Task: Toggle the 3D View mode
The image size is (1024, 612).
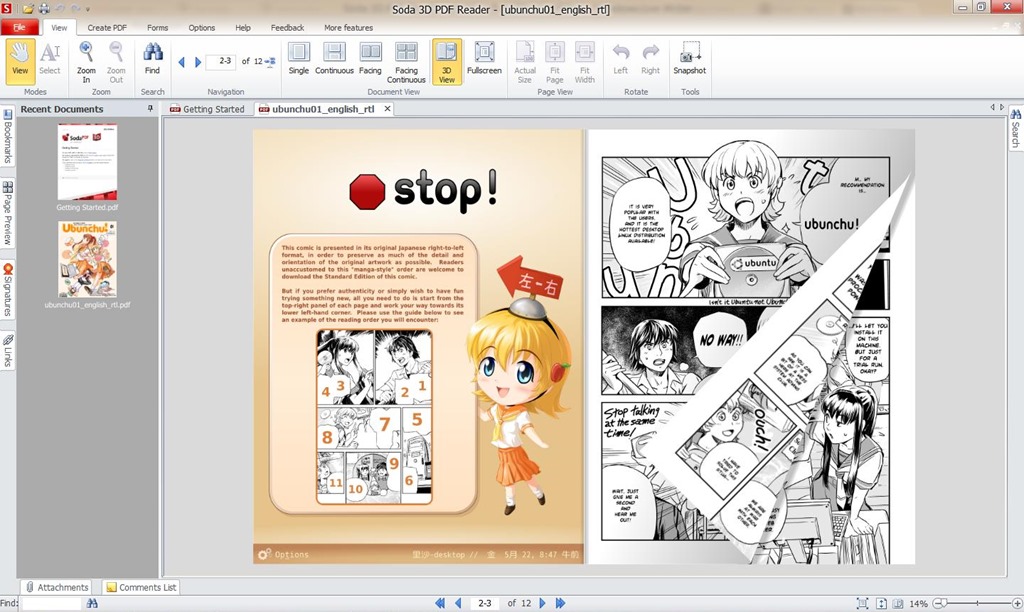Action: (x=447, y=61)
